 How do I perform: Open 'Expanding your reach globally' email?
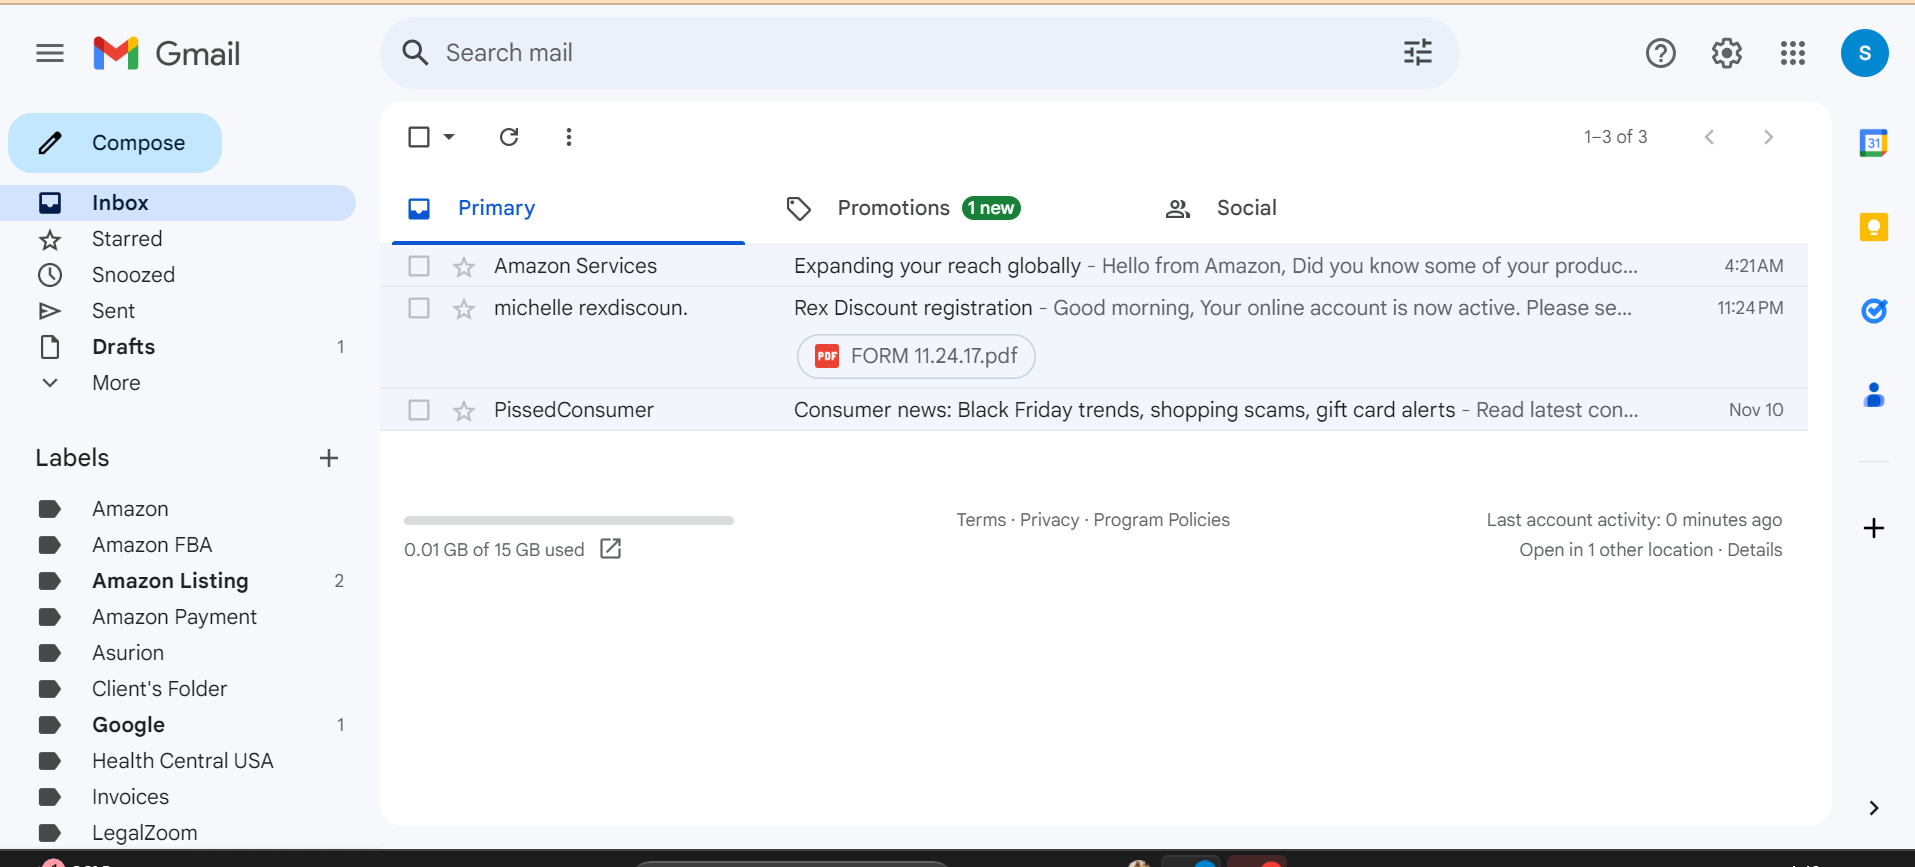(1094, 266)
